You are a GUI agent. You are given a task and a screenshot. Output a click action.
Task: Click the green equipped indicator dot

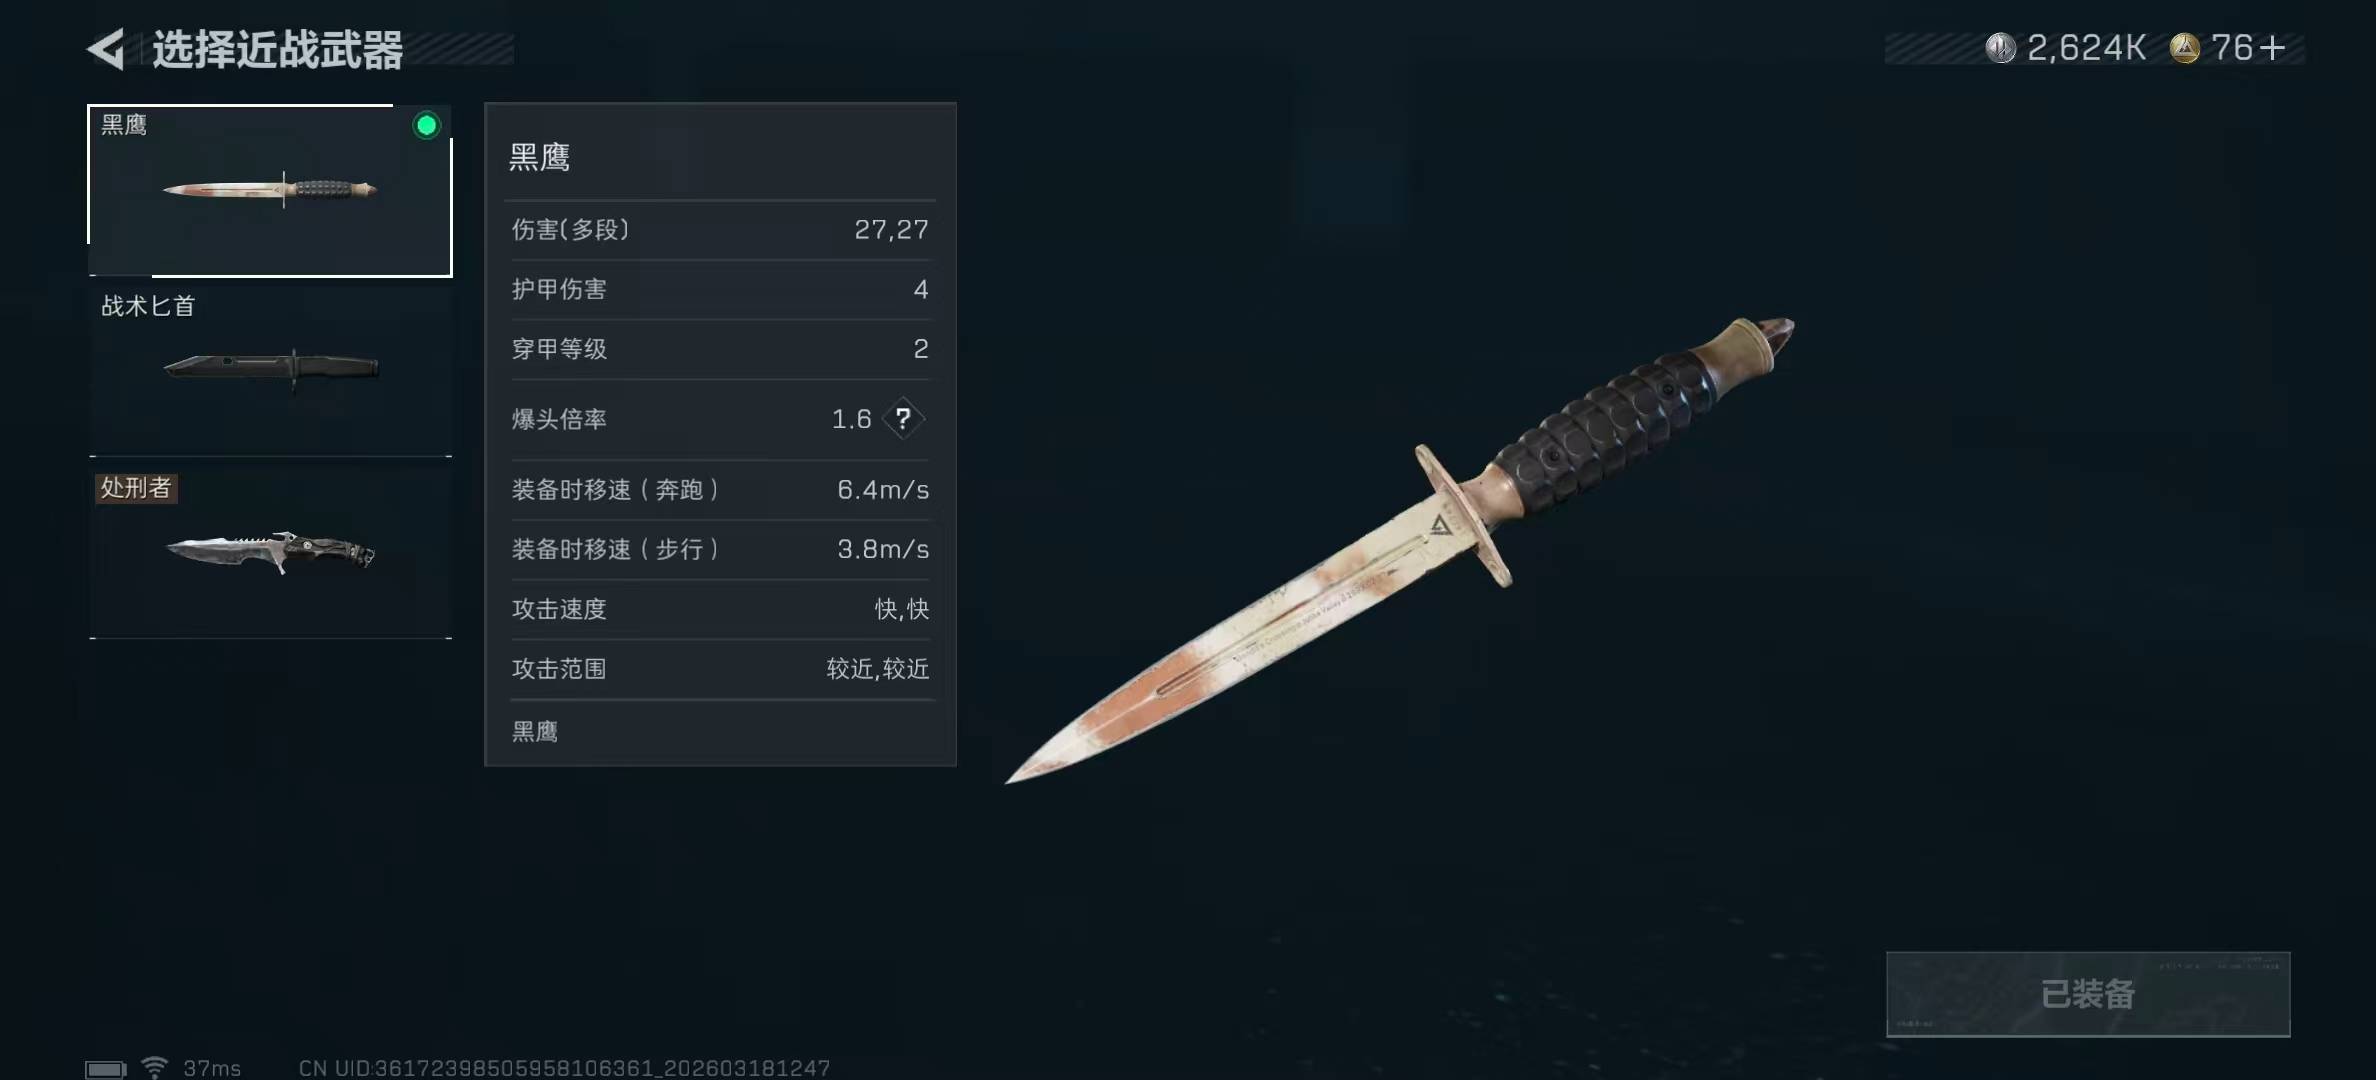[x=427, y=125]
